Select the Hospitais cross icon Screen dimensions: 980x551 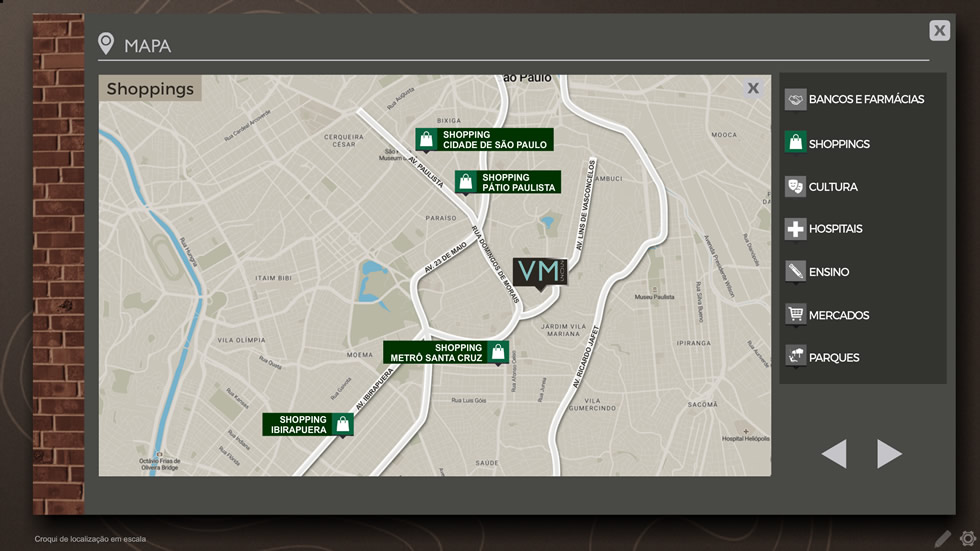pos(795,229)
